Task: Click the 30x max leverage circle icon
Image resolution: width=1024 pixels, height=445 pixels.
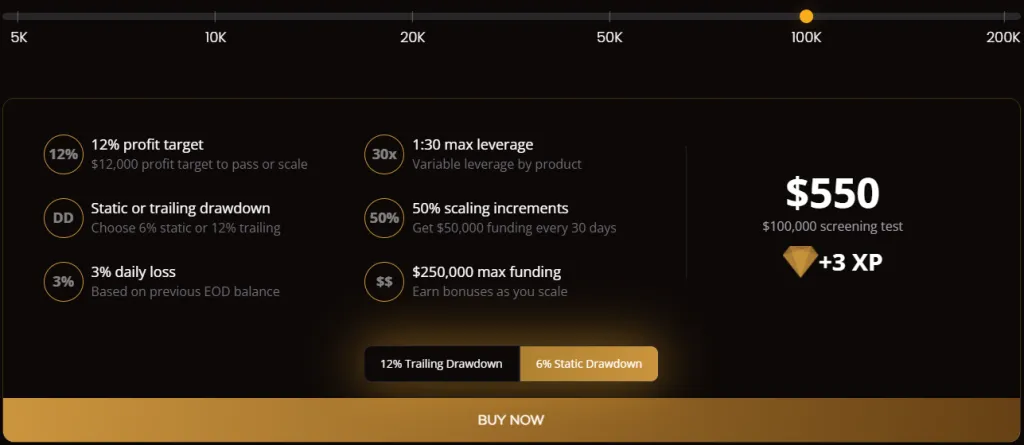Action: point(384,154)
